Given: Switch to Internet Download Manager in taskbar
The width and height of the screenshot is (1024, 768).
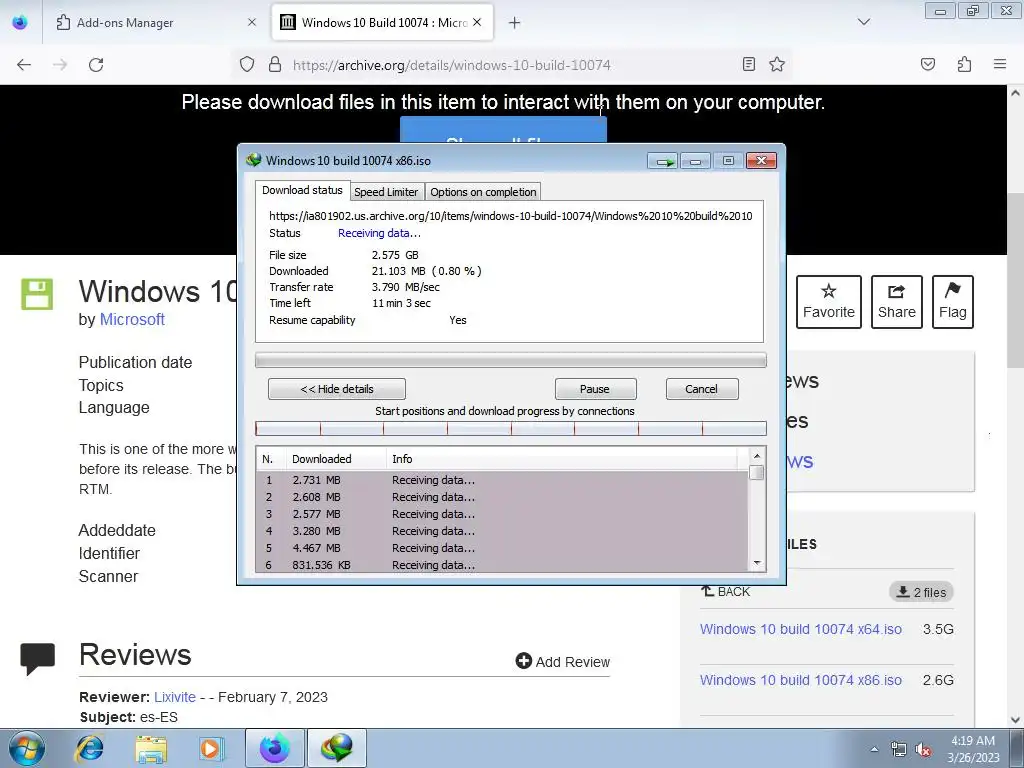Looking at the screenshot, I should click(337, 748).
